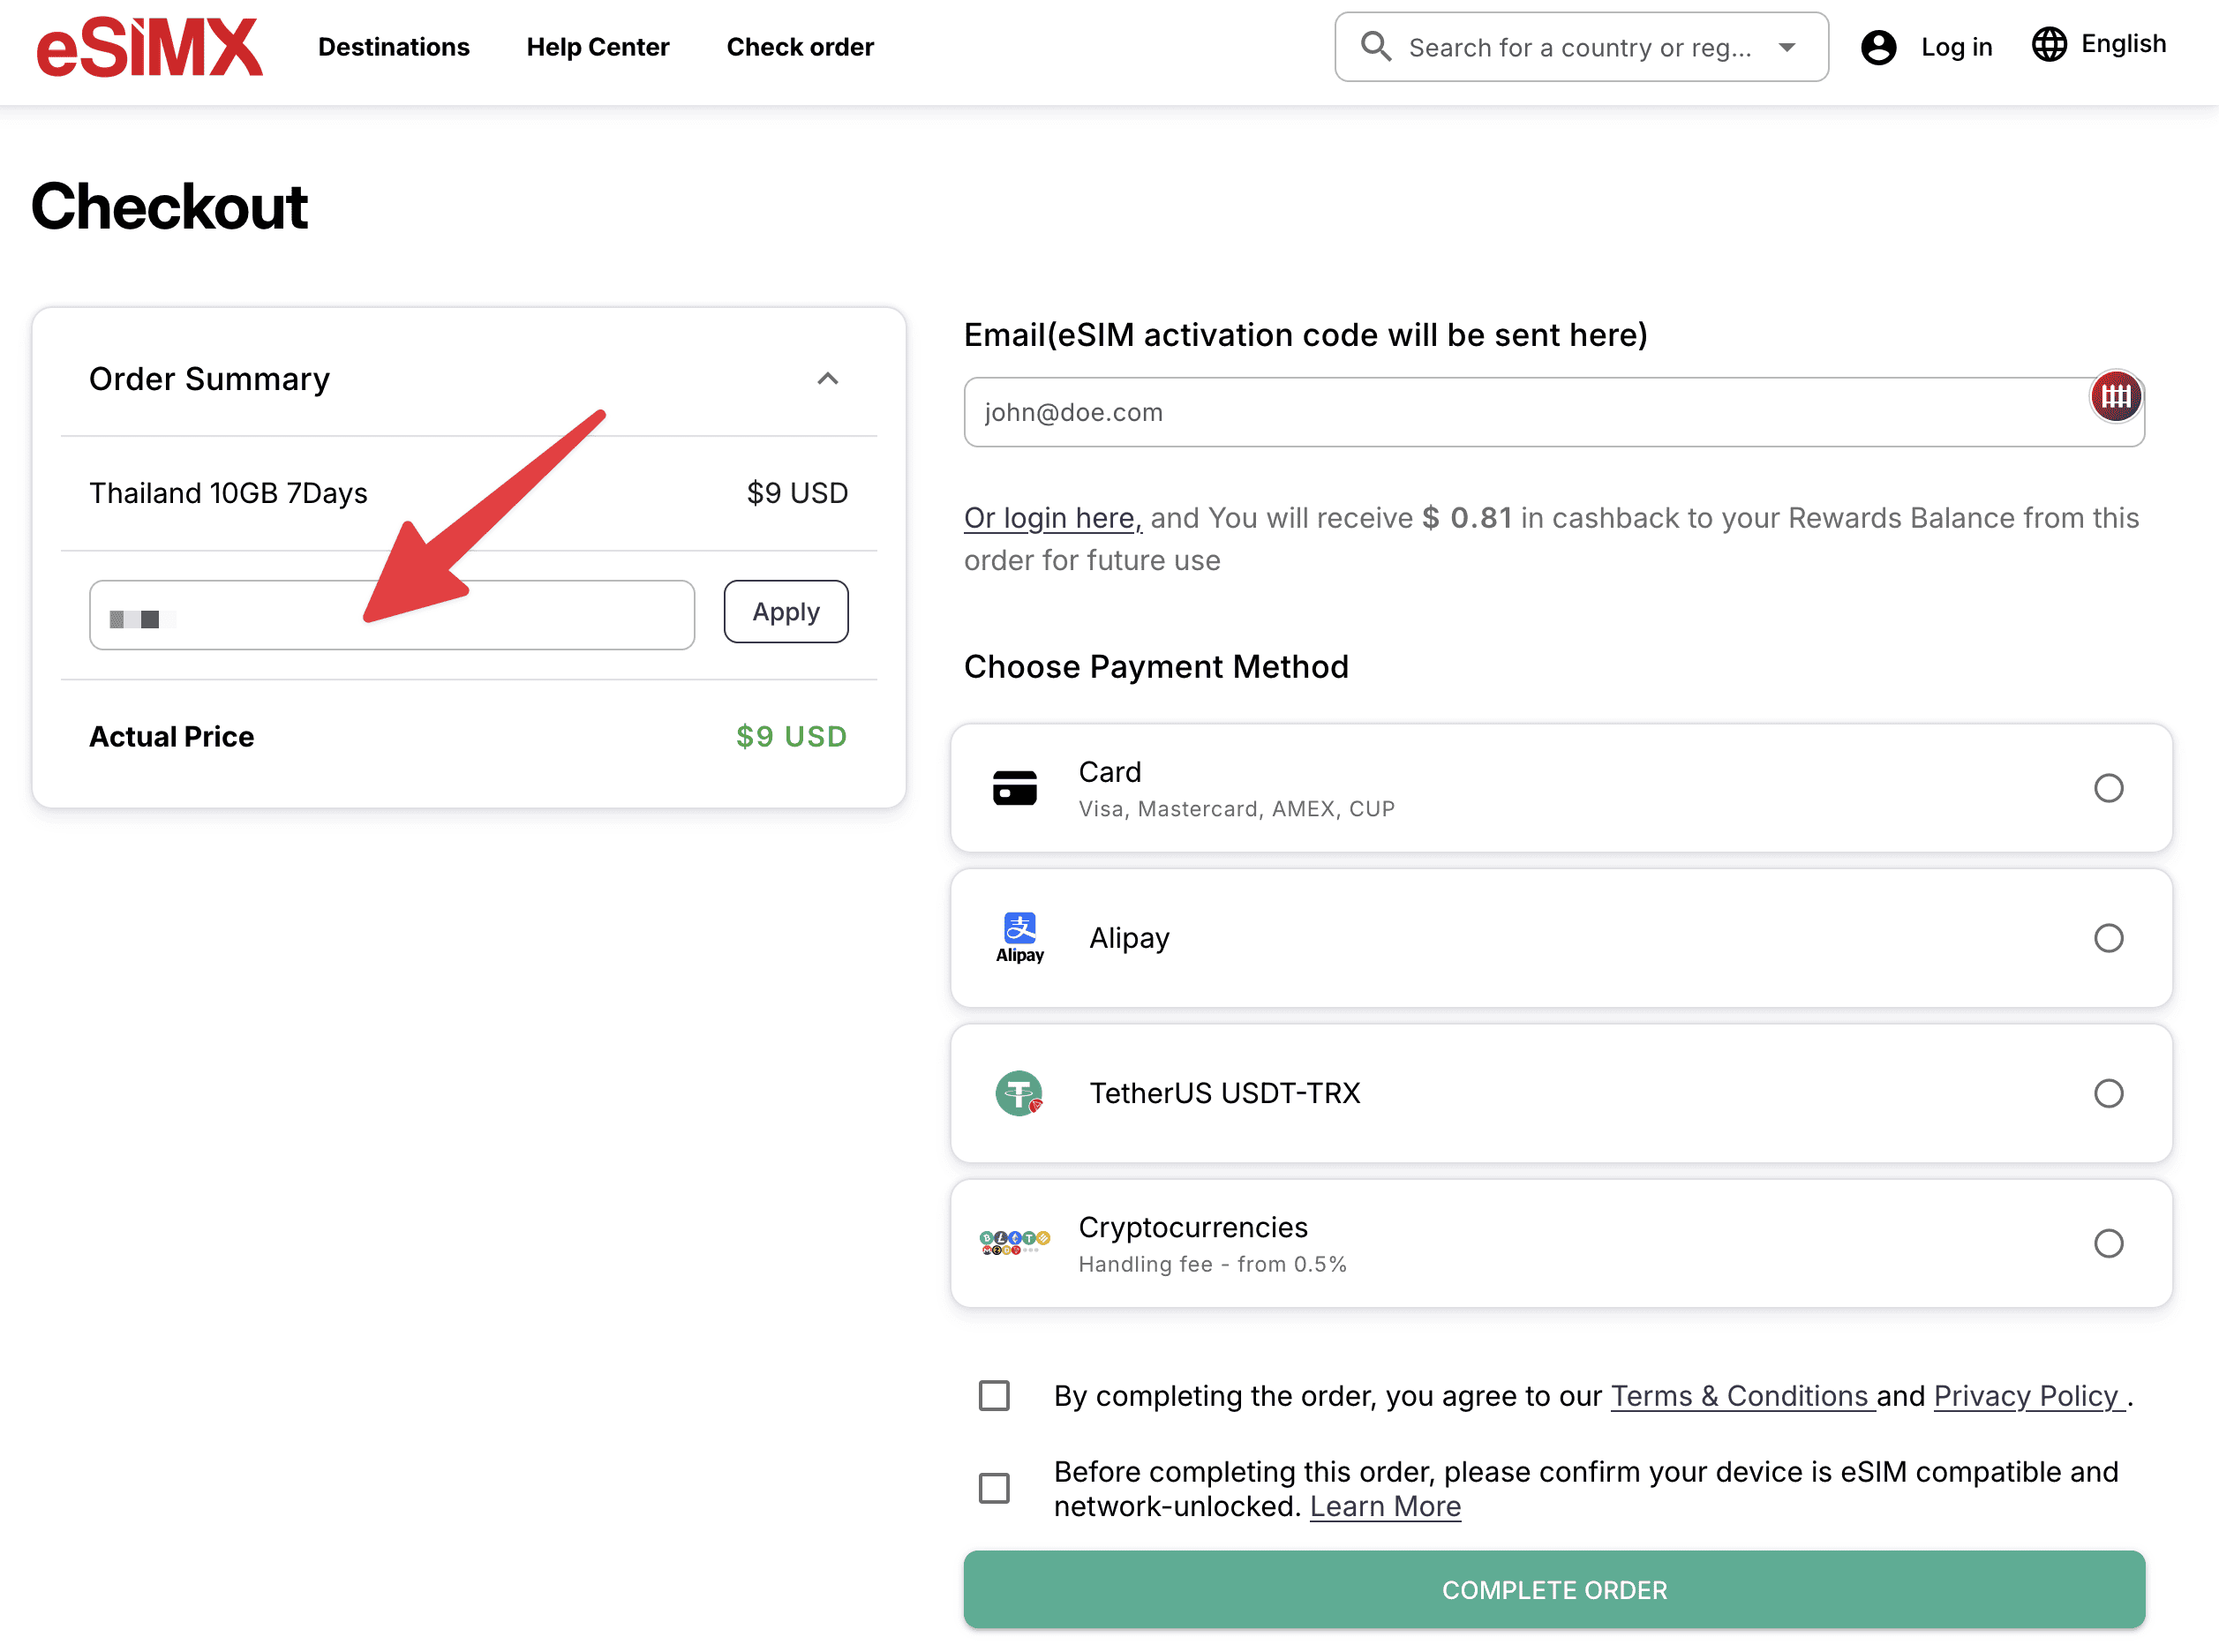Image resolution: width=2219 pixels, height=1652 pixels.
Task: Go to Check order
Action: click(x=800, y=47)
